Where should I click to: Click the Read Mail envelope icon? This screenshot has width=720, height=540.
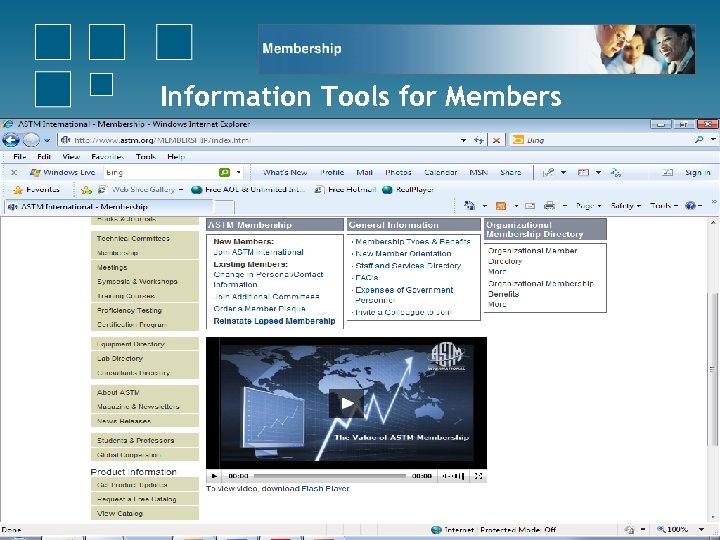tap(530, 206)
